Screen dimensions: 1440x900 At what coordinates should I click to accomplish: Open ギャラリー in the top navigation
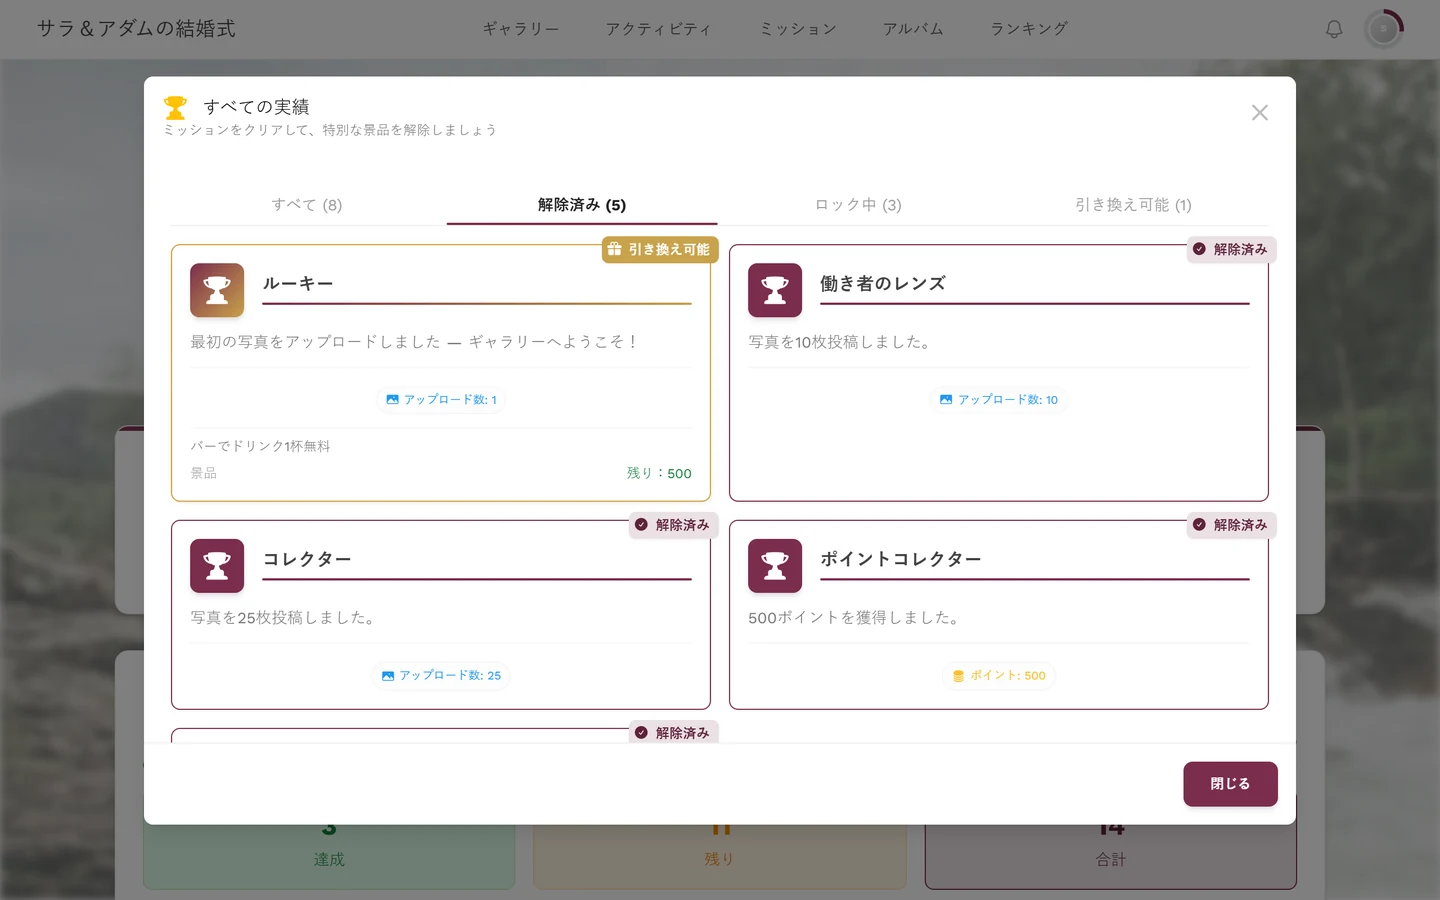click(521, 29)
